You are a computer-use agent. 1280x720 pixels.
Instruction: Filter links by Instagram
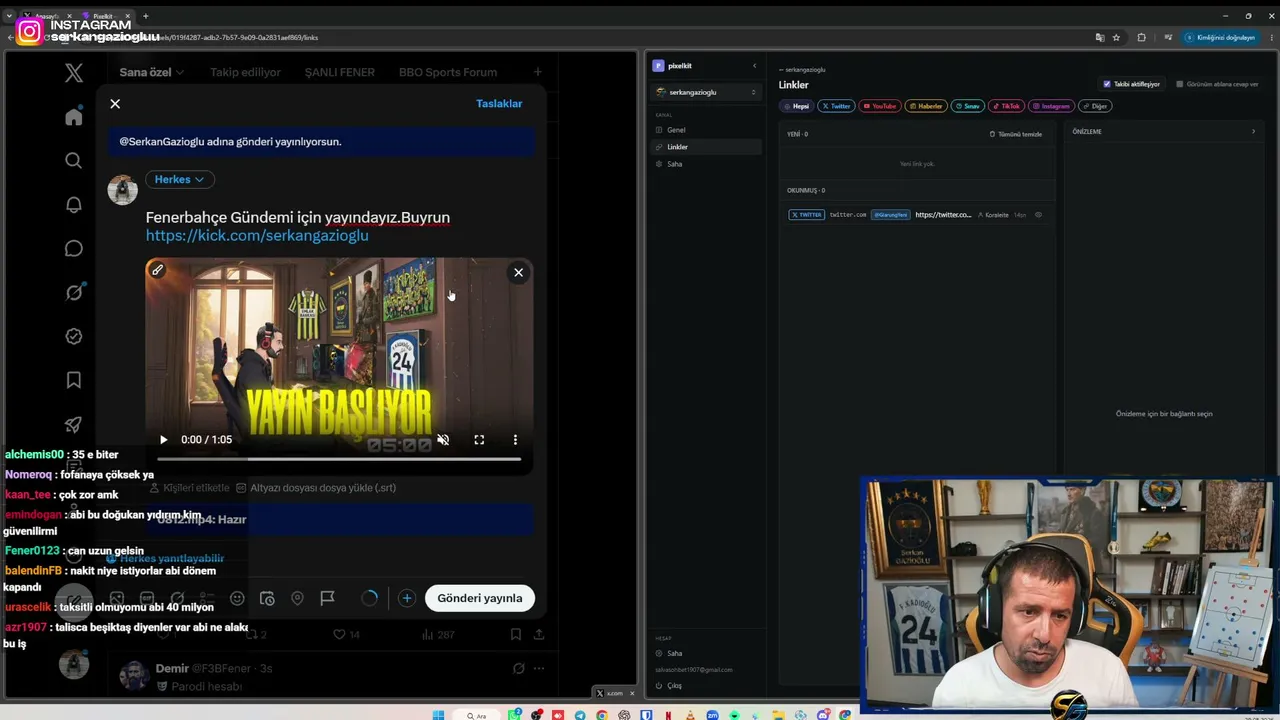(1052, 106)
